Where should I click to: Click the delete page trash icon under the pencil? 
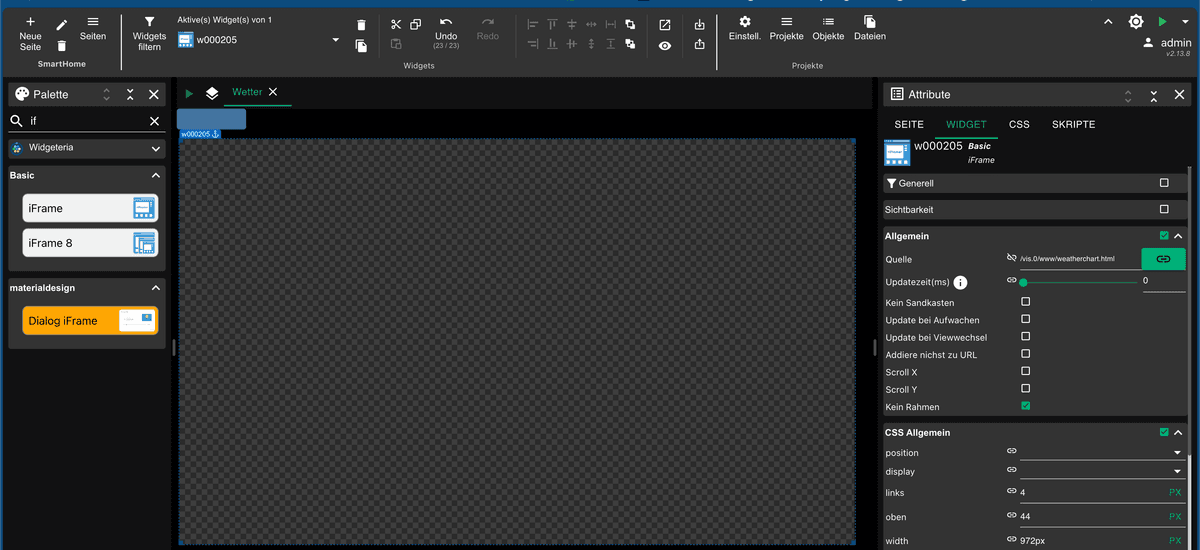point(62,46)
